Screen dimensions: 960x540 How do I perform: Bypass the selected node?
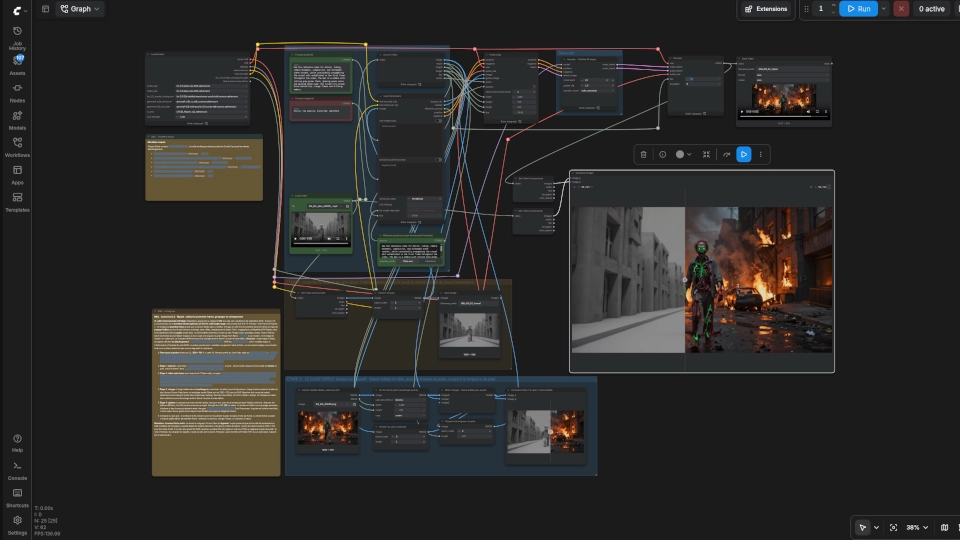pos(726,154)
